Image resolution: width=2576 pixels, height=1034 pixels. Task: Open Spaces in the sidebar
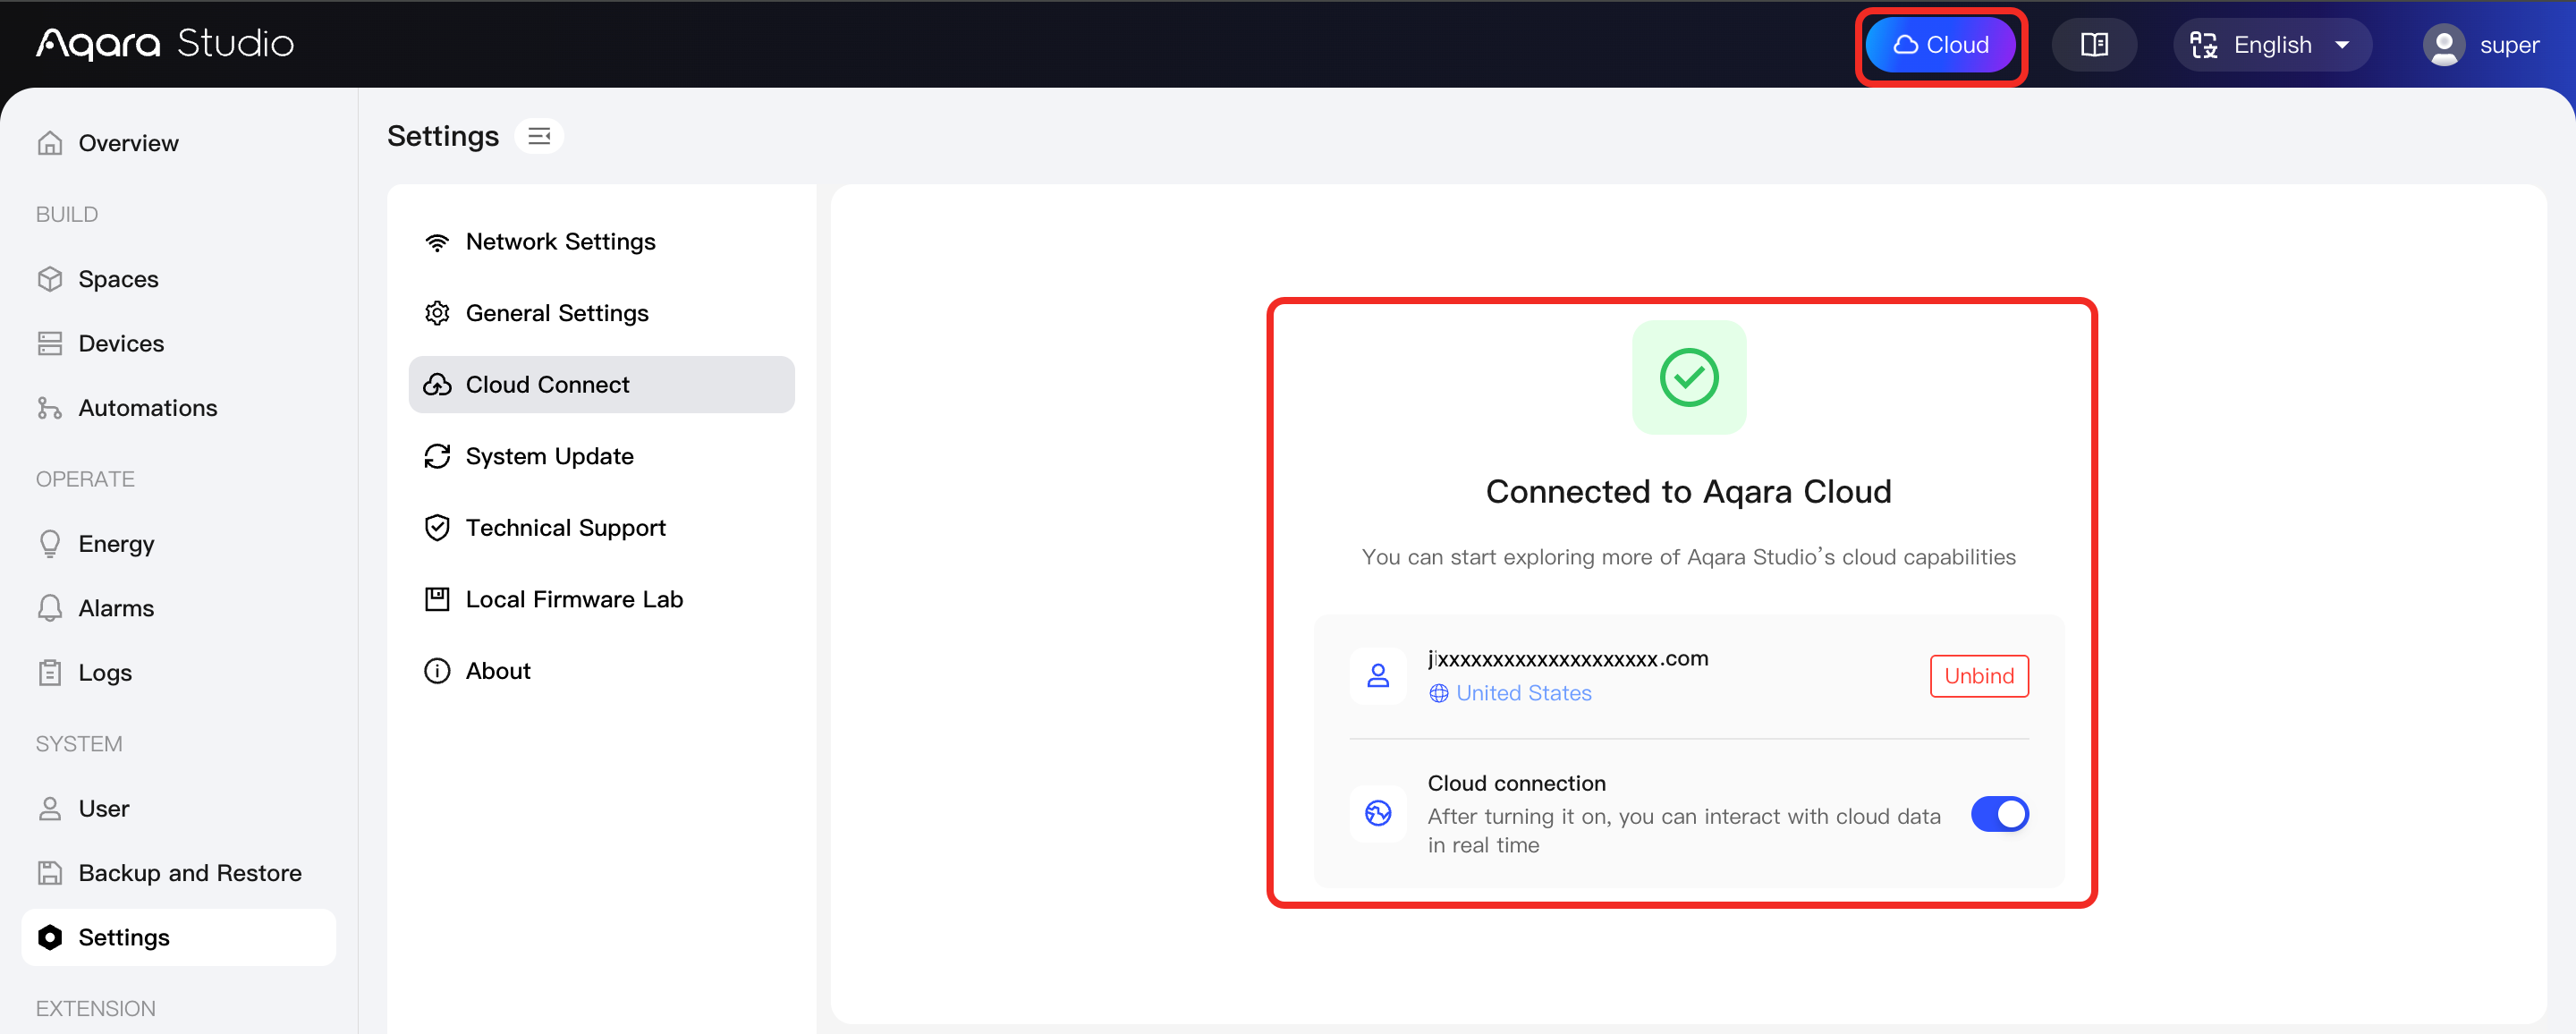[x=178, y=279]
